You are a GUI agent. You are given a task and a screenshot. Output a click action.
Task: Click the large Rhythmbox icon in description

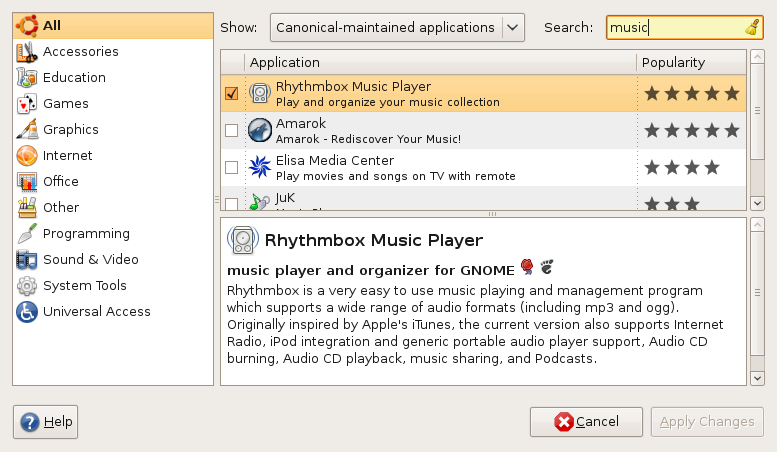click(x=243, y=240)
